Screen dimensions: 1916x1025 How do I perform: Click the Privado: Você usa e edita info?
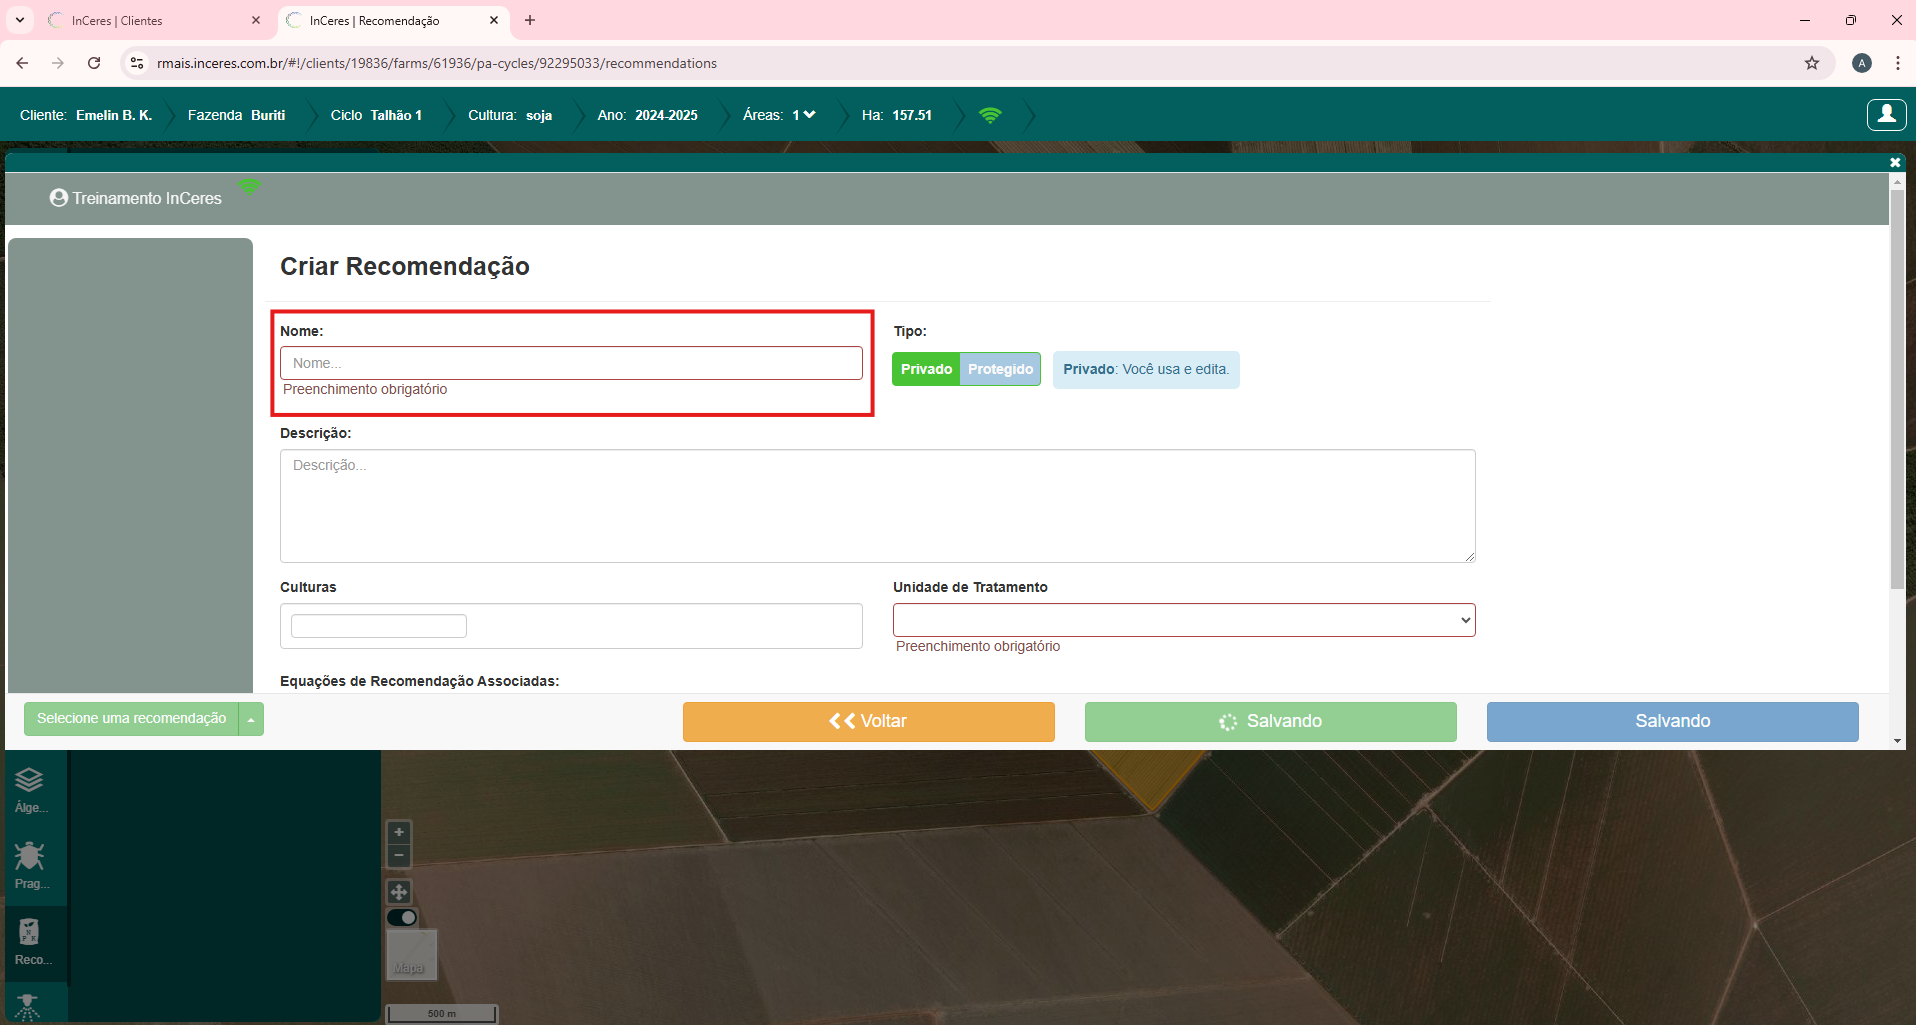(x=1146, y=369)
